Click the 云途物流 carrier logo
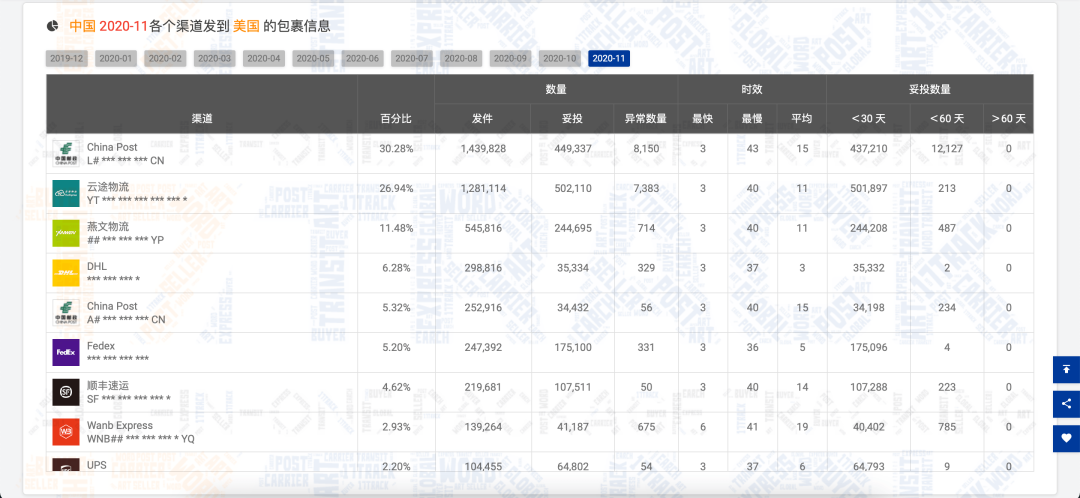 point(66,194)
